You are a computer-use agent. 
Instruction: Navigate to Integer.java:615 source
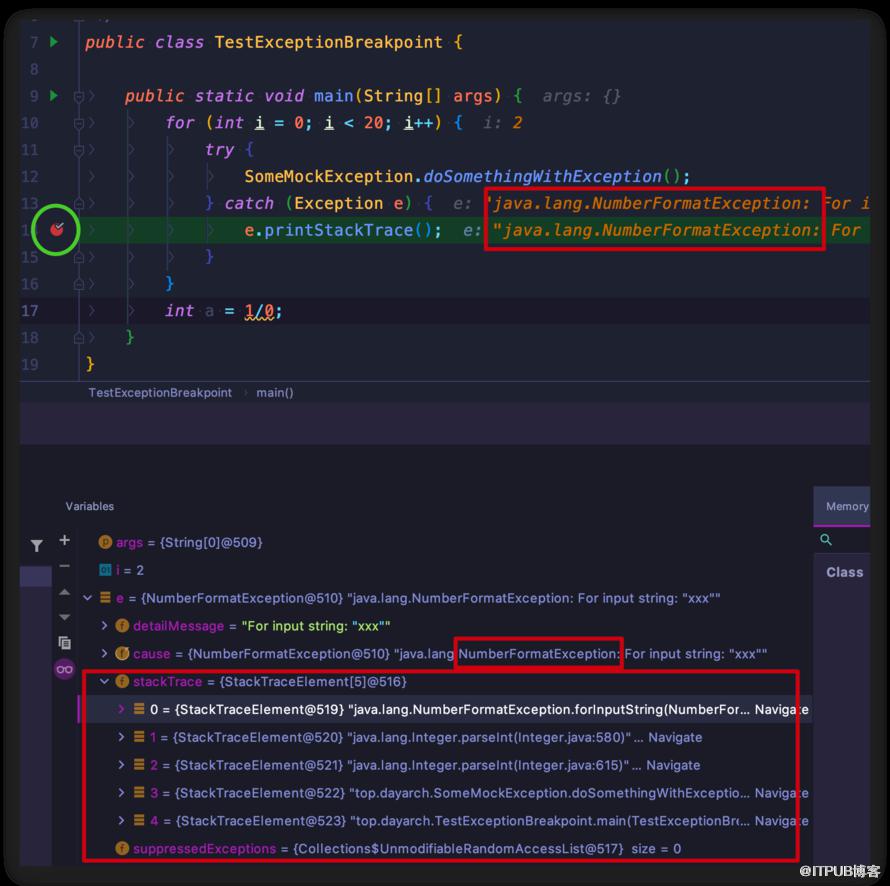pos(673,765)
